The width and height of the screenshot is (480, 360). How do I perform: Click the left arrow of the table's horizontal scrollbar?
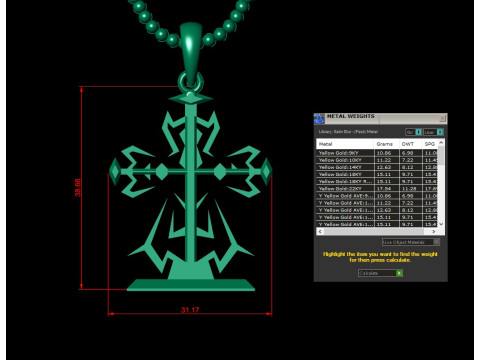(320, 231)
